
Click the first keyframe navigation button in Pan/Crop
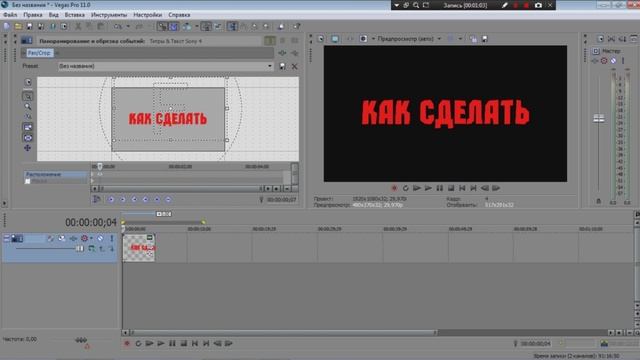coord(111,200)
